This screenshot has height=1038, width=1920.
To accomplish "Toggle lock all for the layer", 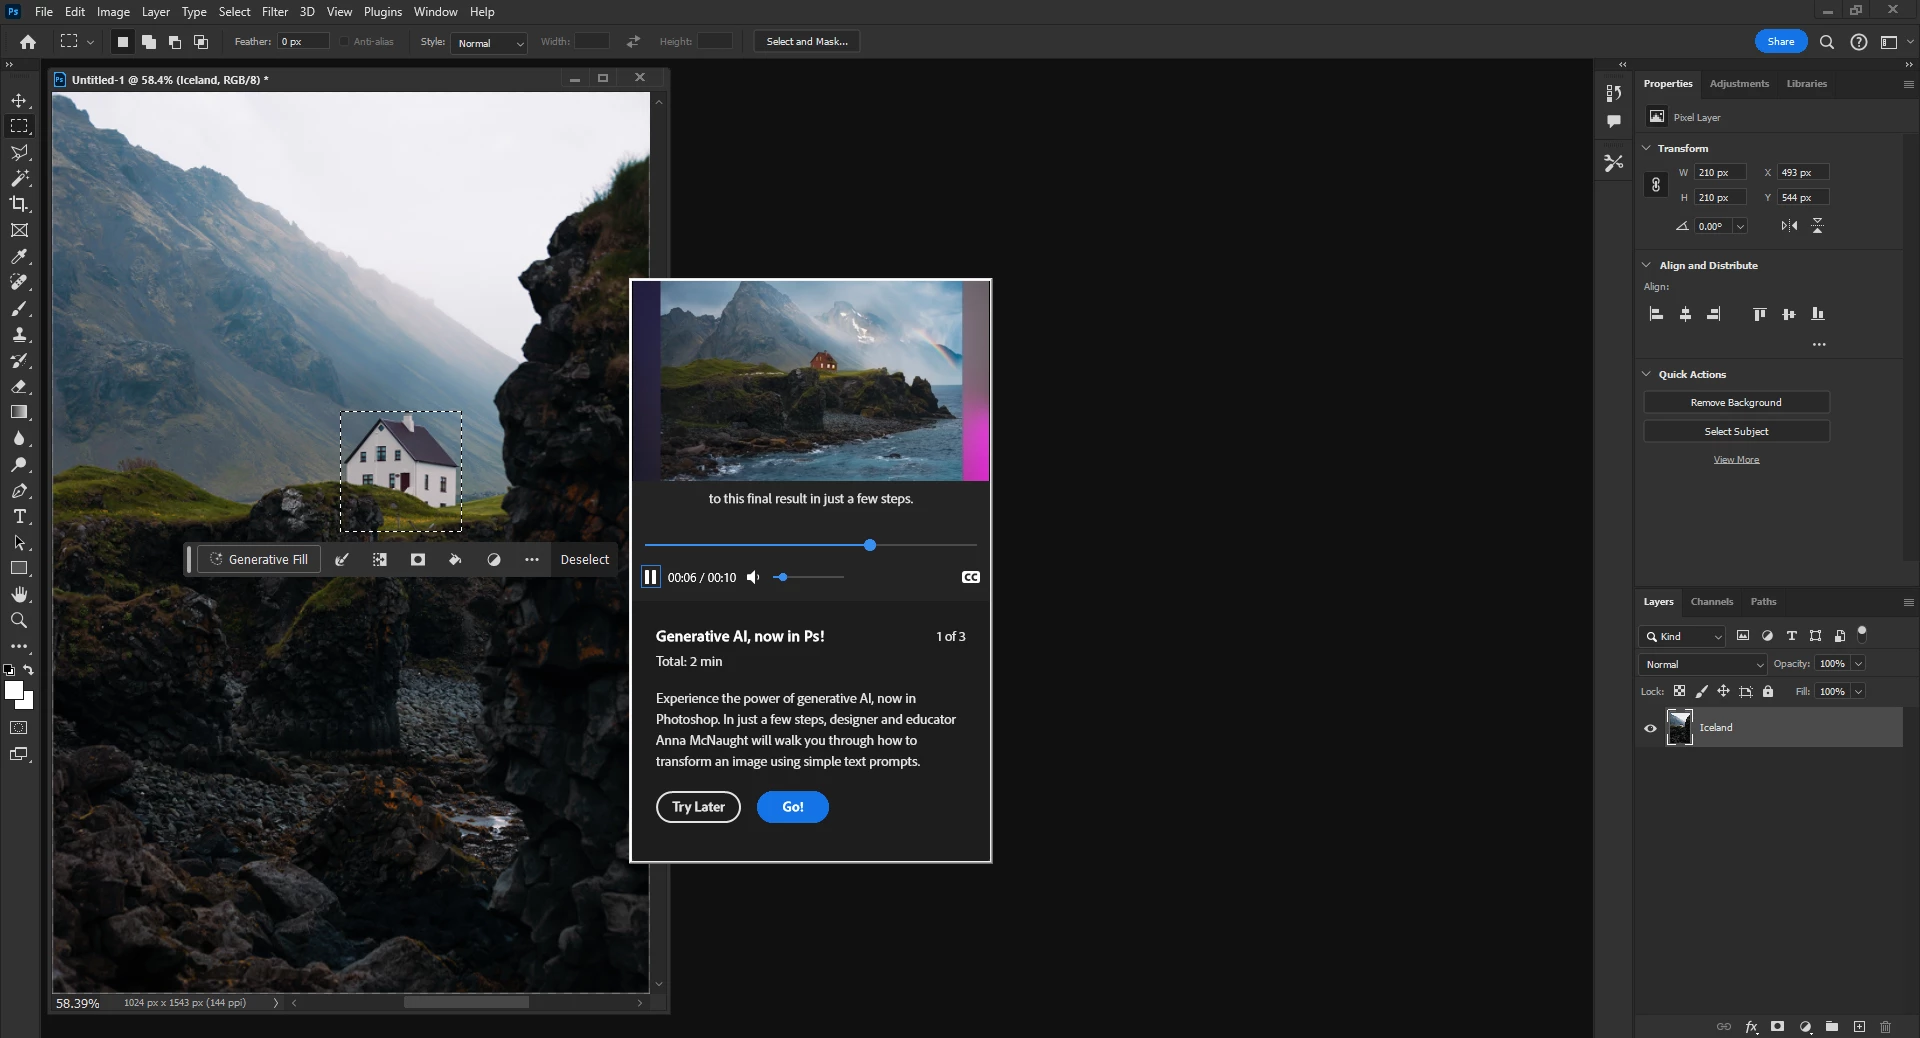I will (x=1768, y=691).
